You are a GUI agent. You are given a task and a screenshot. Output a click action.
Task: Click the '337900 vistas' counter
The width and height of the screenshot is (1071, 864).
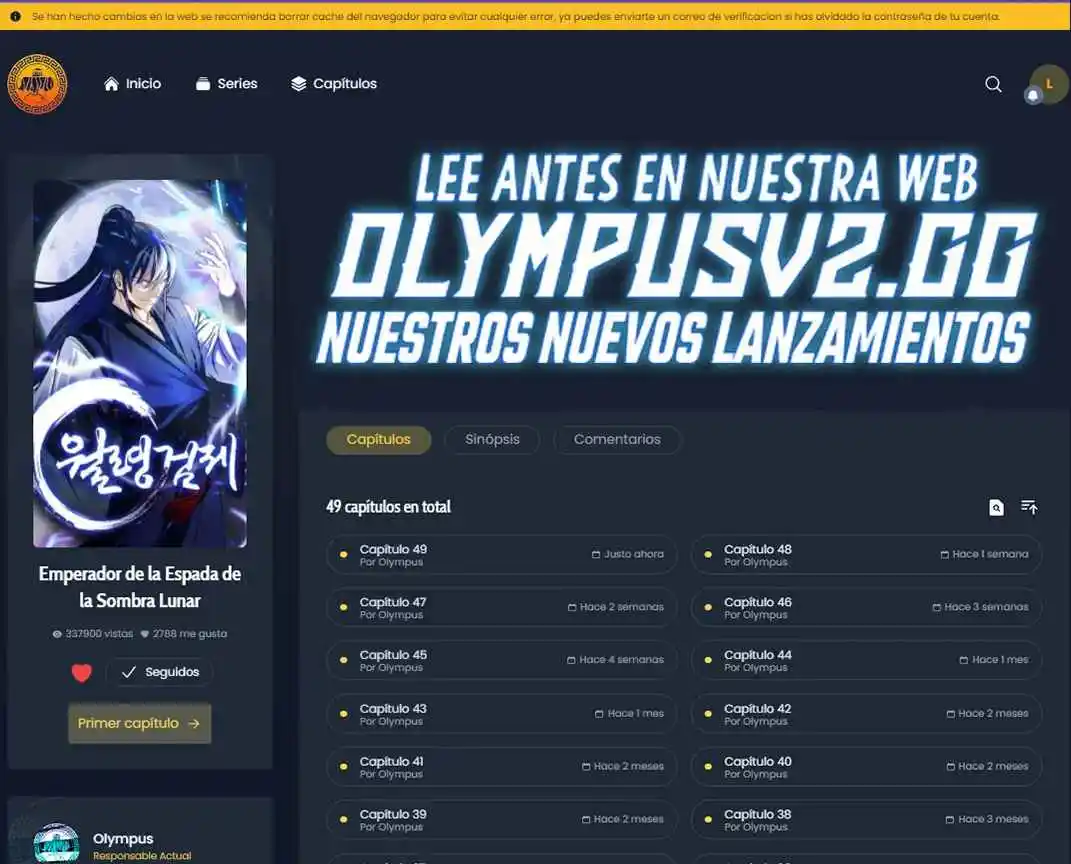pos(93,634)
